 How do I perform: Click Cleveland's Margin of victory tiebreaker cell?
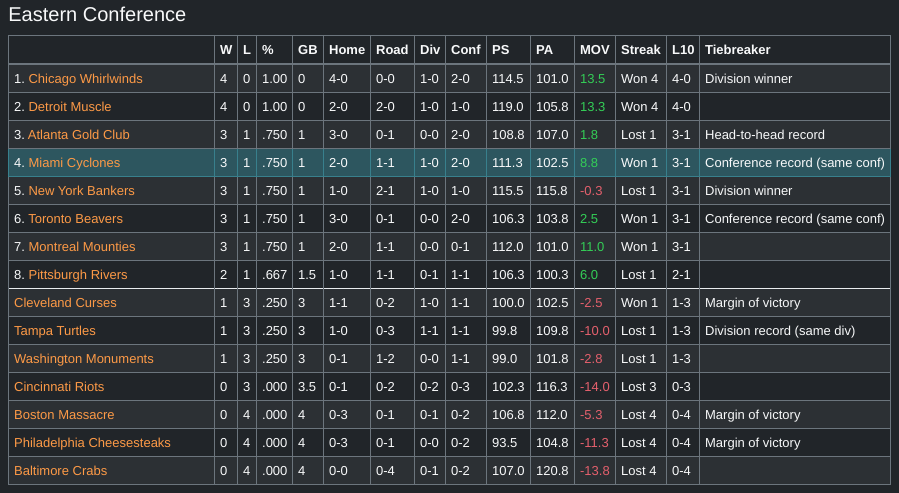(x=795, y=303)
